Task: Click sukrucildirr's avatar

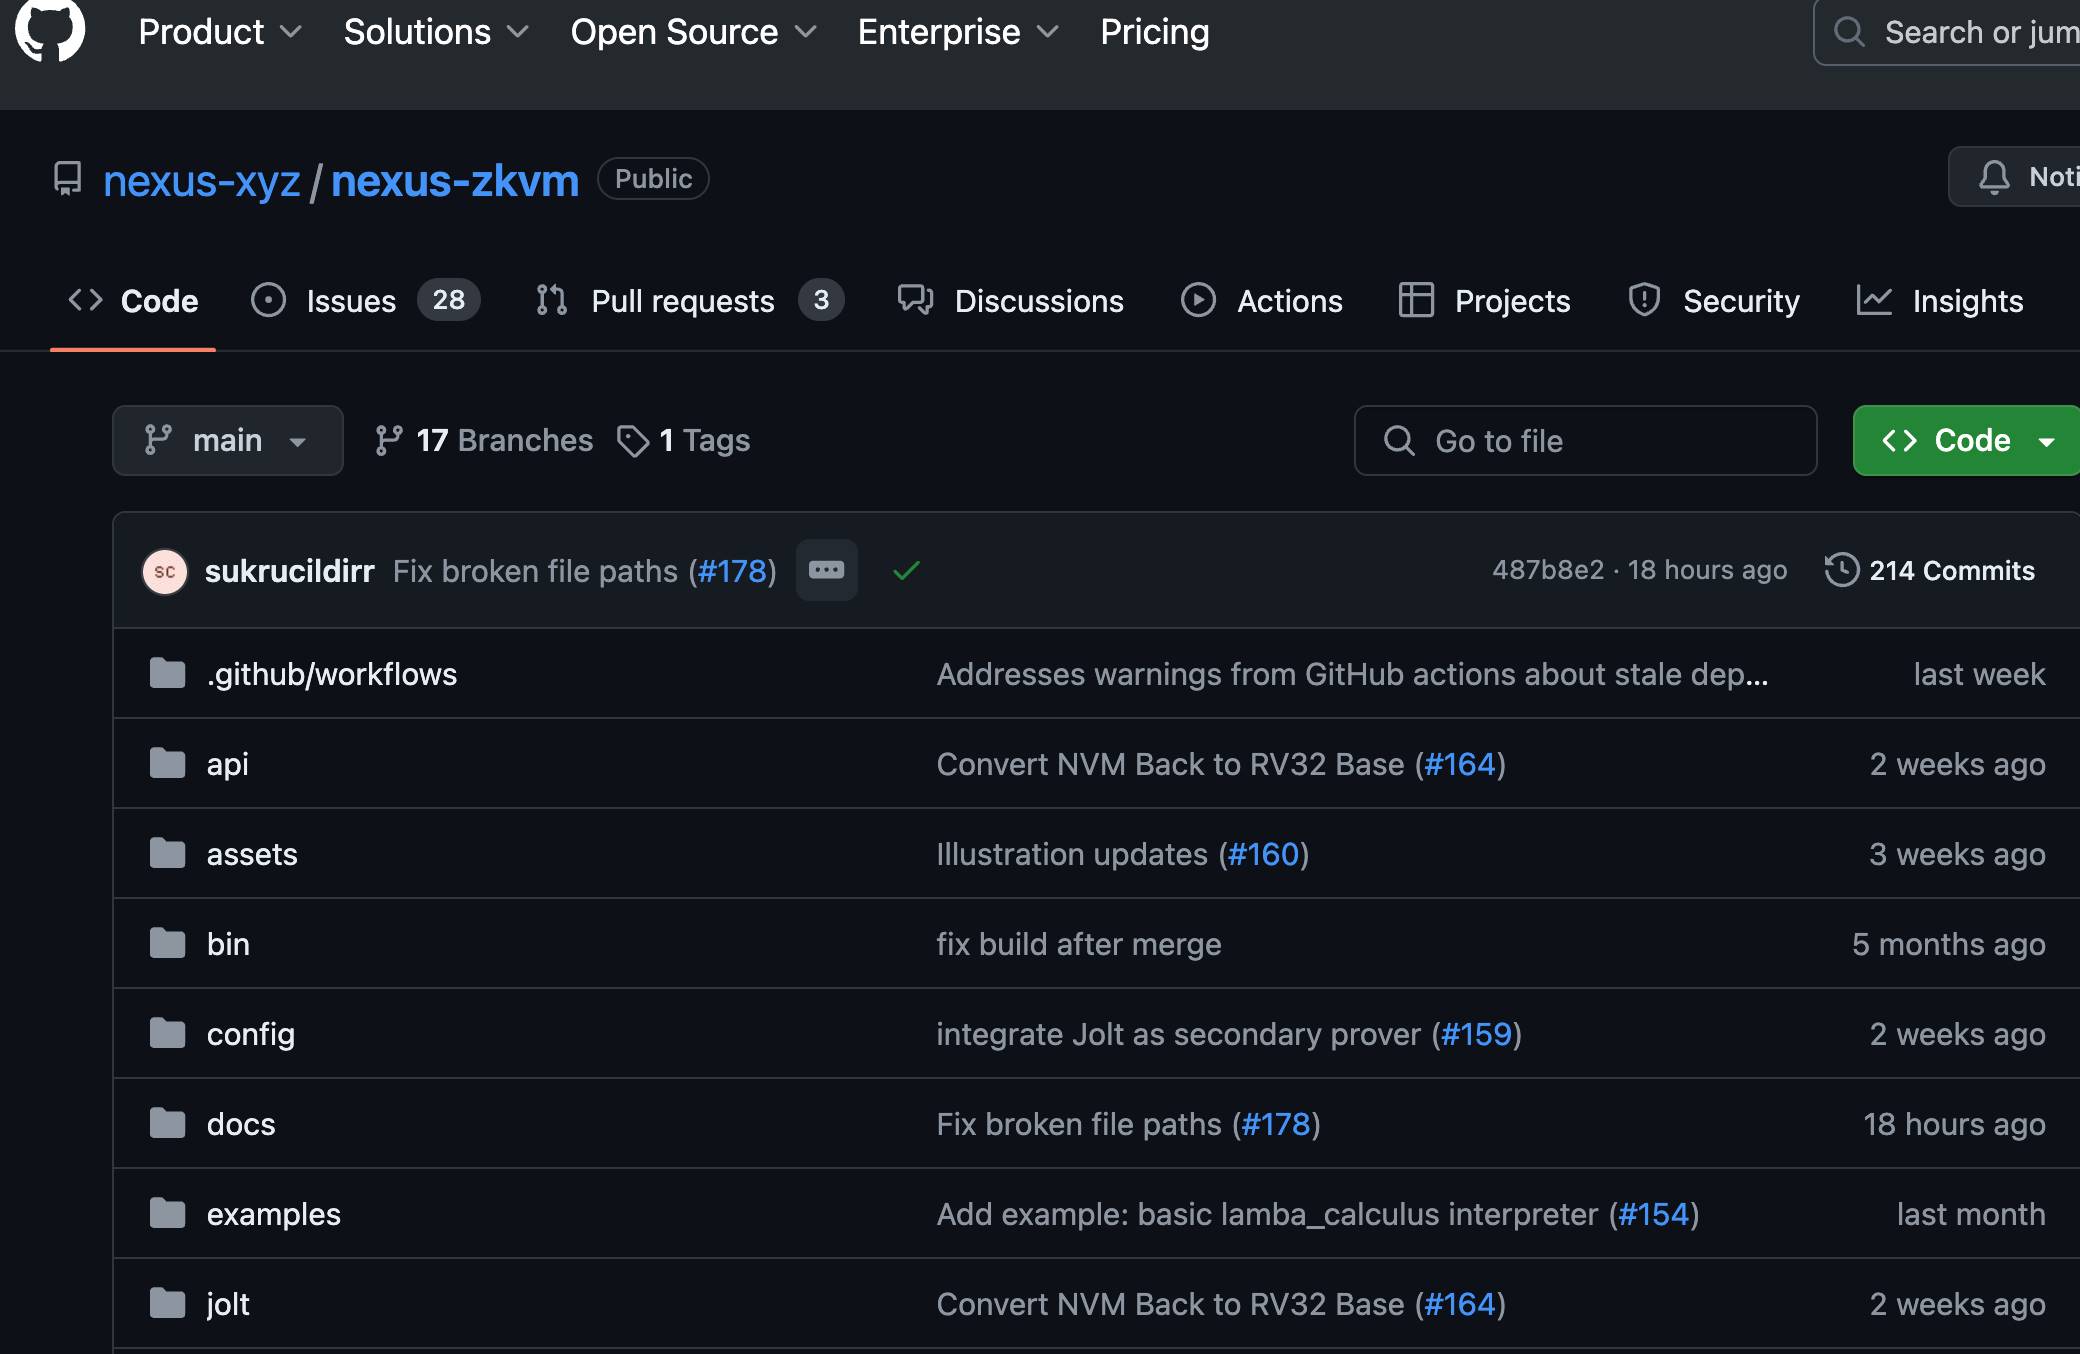Action: click(x=165, y=571)
